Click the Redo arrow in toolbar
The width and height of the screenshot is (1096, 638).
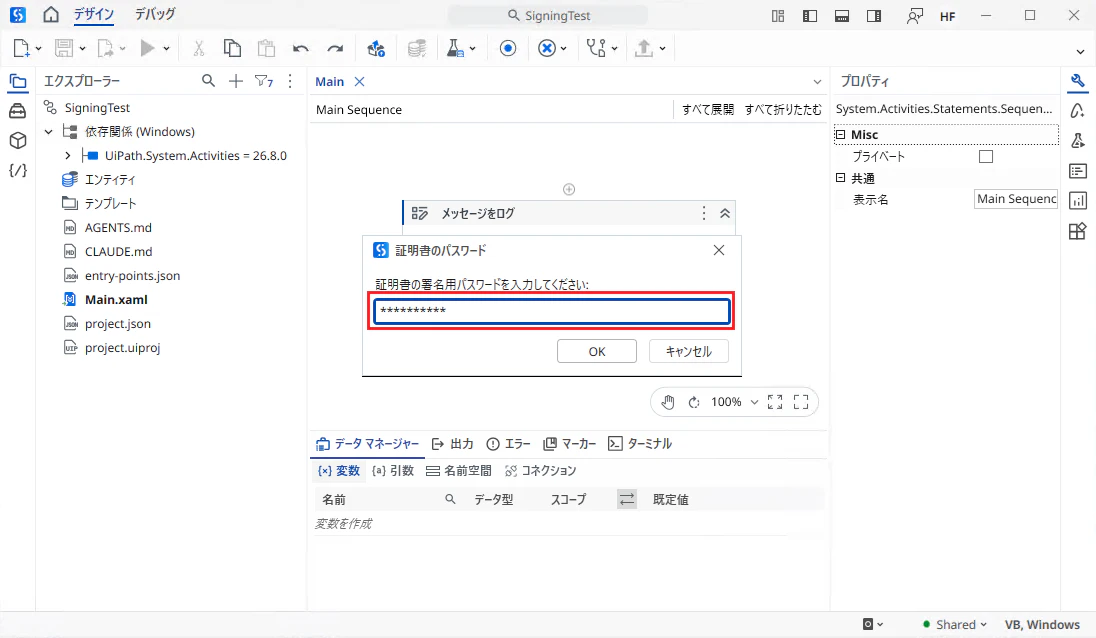coord(336,48)
